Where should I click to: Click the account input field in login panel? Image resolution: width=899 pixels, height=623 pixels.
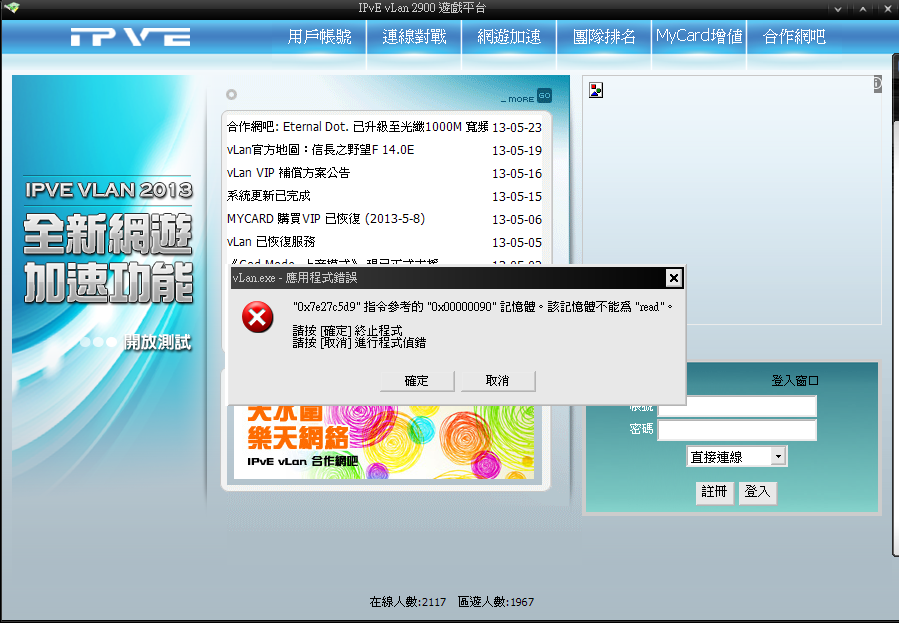737,406
